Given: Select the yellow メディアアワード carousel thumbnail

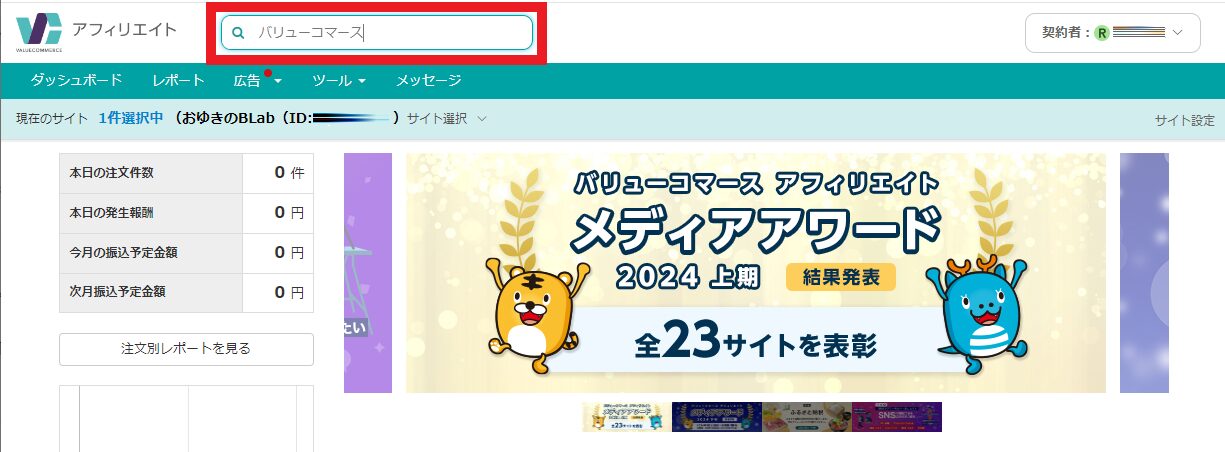Looking at the screenshot, I should (x=627, y=417).
